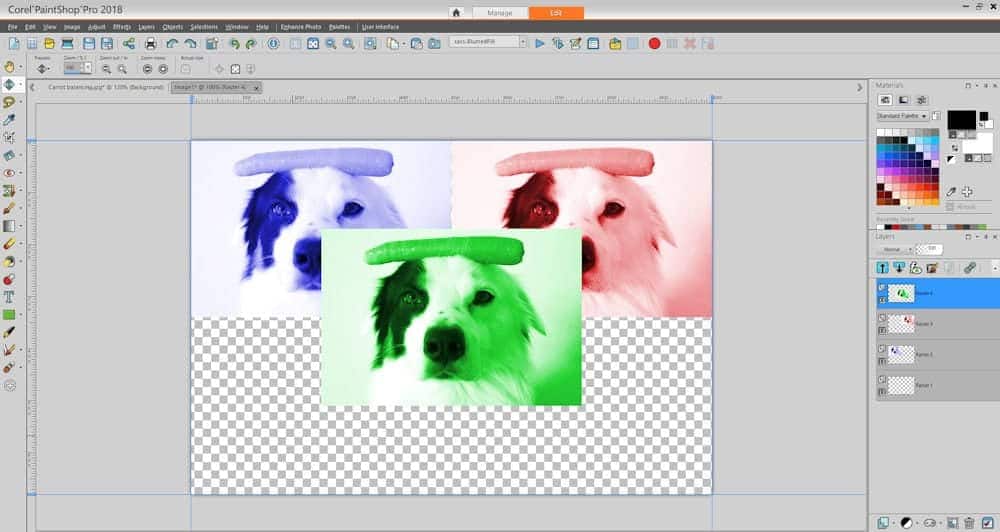Hide the Raster 3 layer using its eye
This screenshot has width=1000, height=532.
[x=881, y=319]
